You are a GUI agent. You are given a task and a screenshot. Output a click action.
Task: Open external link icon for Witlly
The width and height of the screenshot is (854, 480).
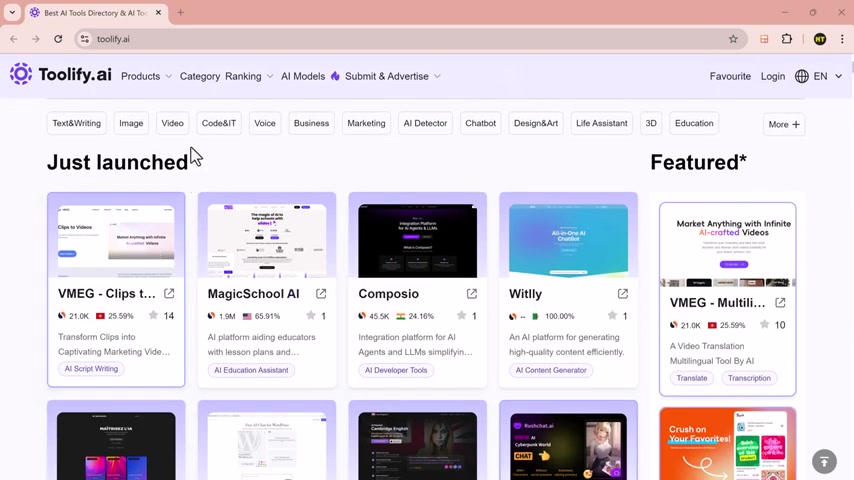623,294
